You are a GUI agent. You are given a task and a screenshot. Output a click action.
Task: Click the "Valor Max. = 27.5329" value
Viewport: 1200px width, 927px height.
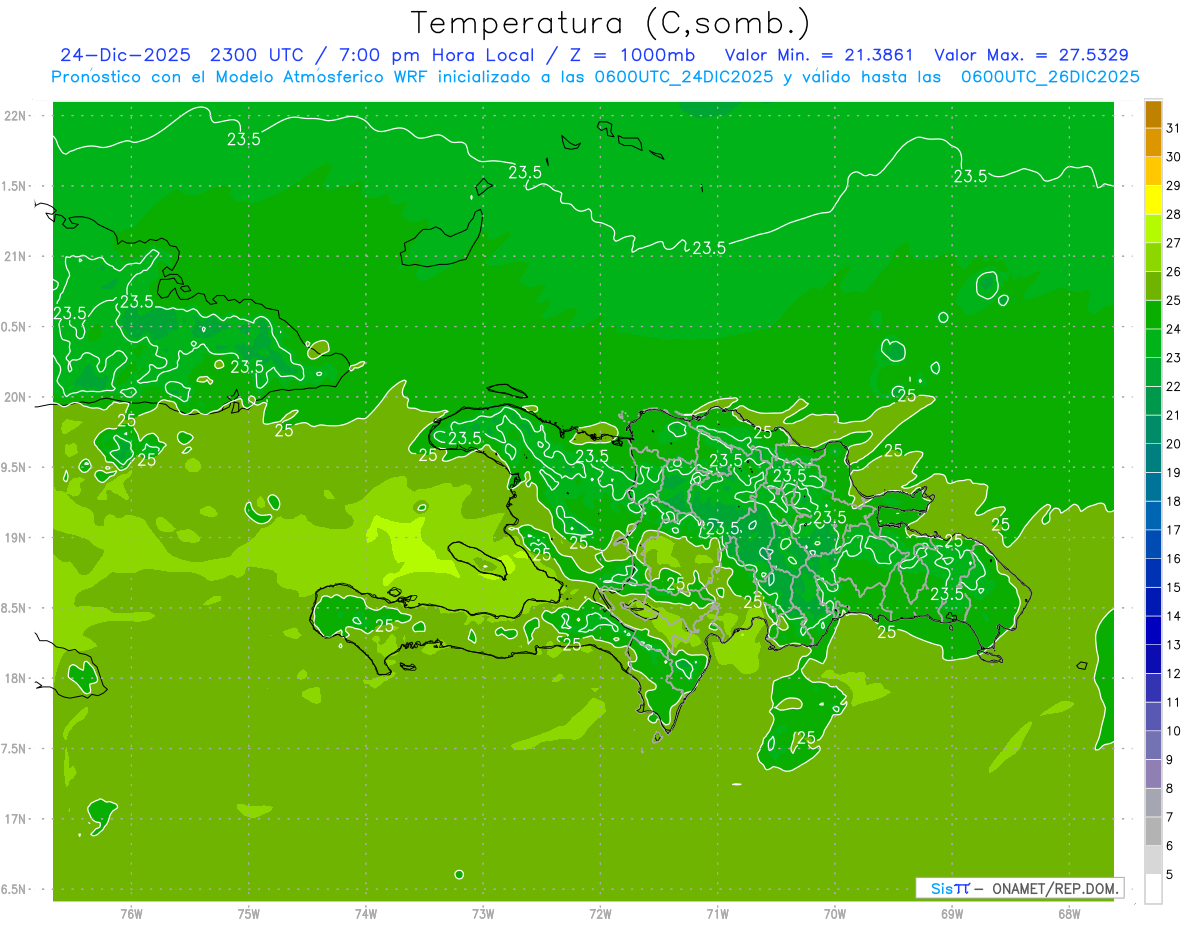[x=1031, y=55]
